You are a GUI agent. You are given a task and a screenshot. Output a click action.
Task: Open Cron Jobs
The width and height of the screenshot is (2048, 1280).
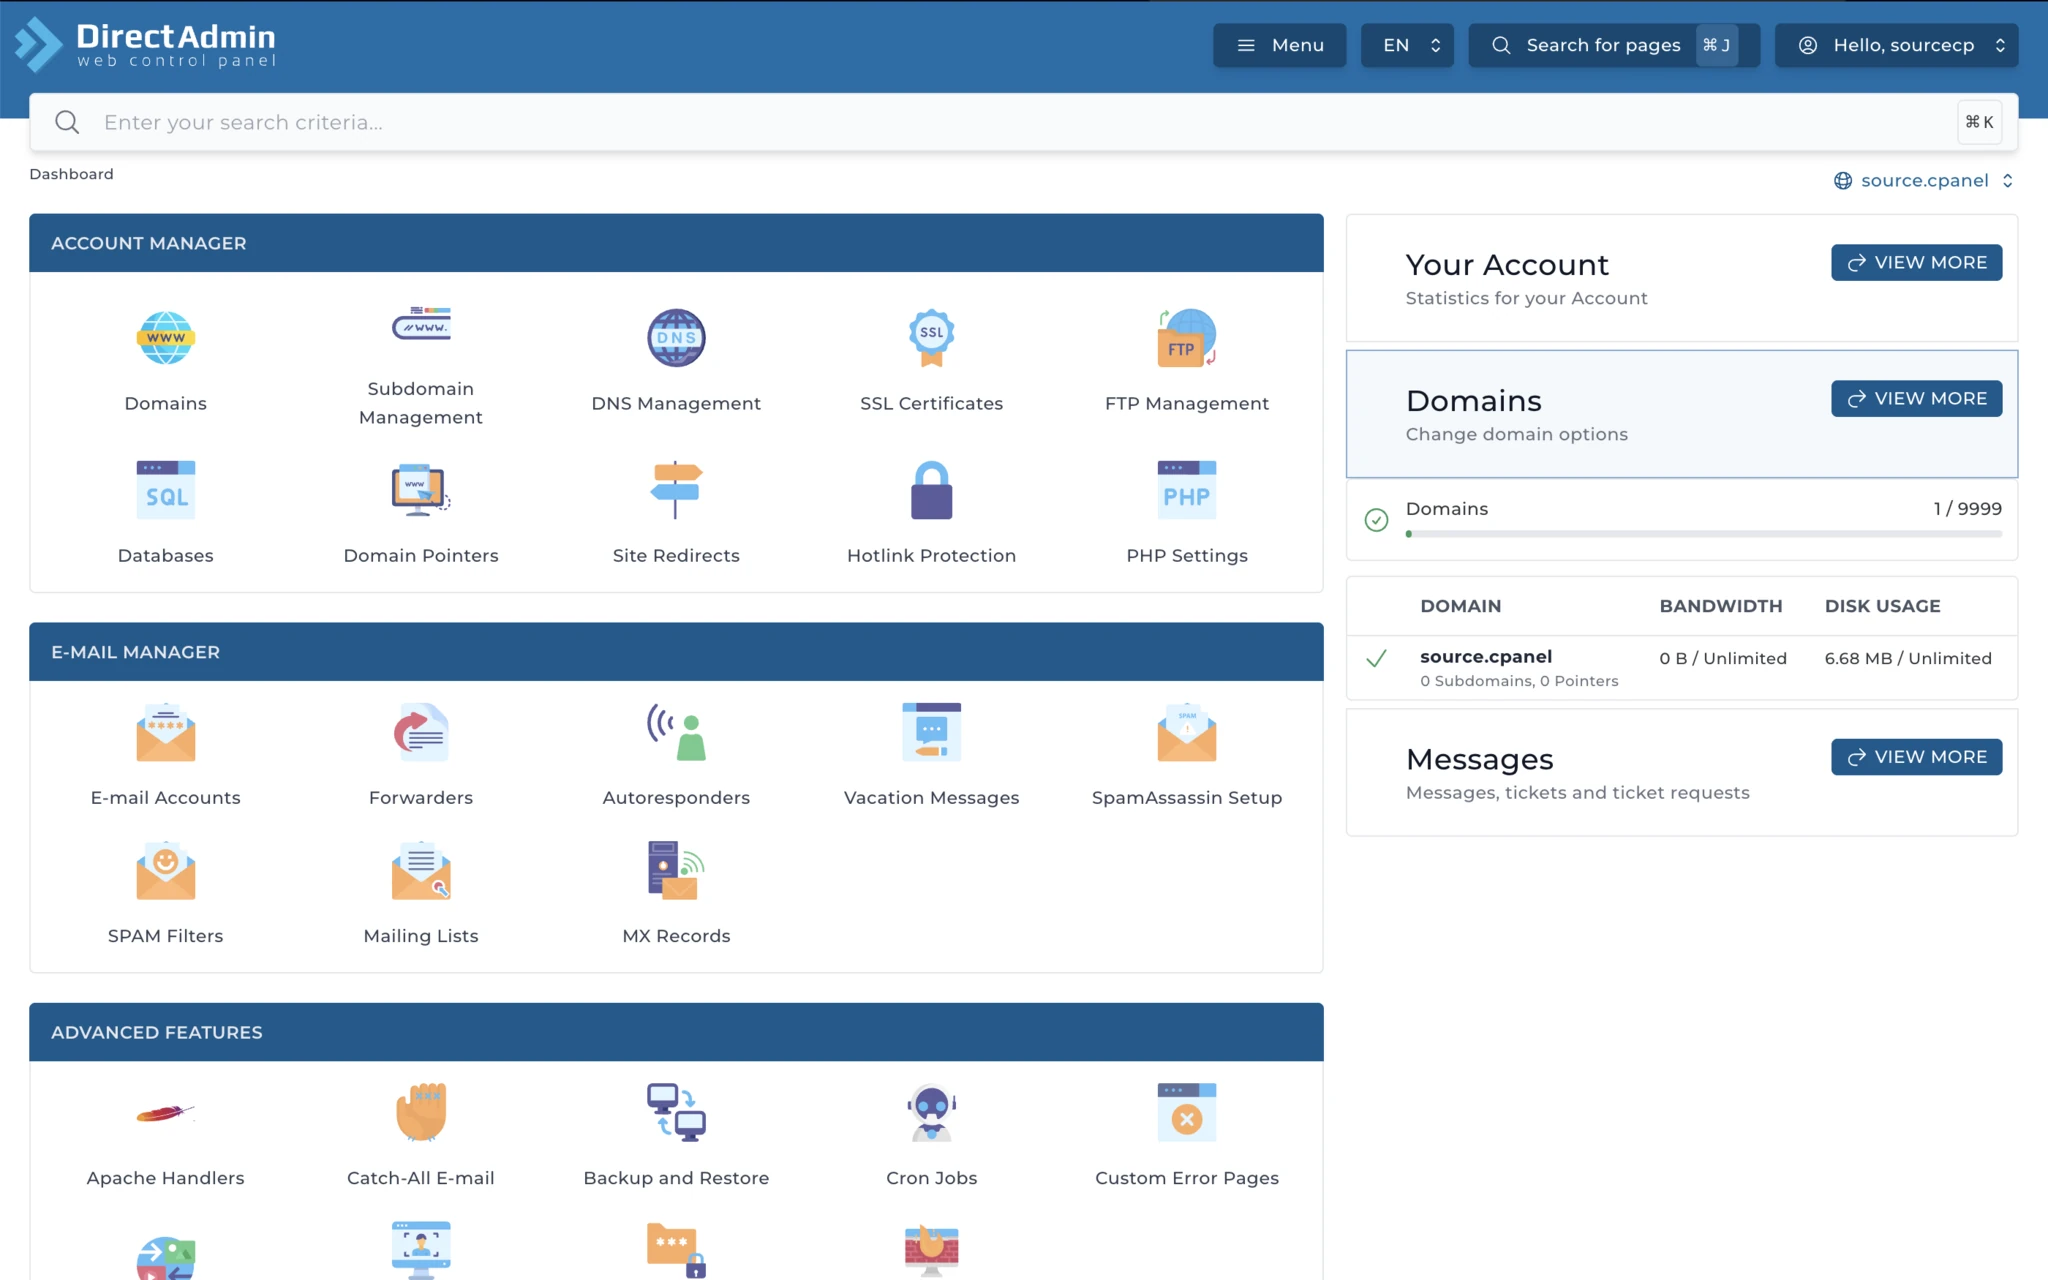[x=931, y=1112]
